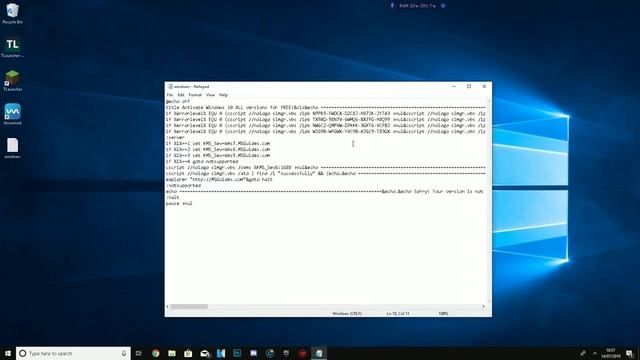Click the 'Type here to search' box

pyautogui.click(x=73, y=353)
